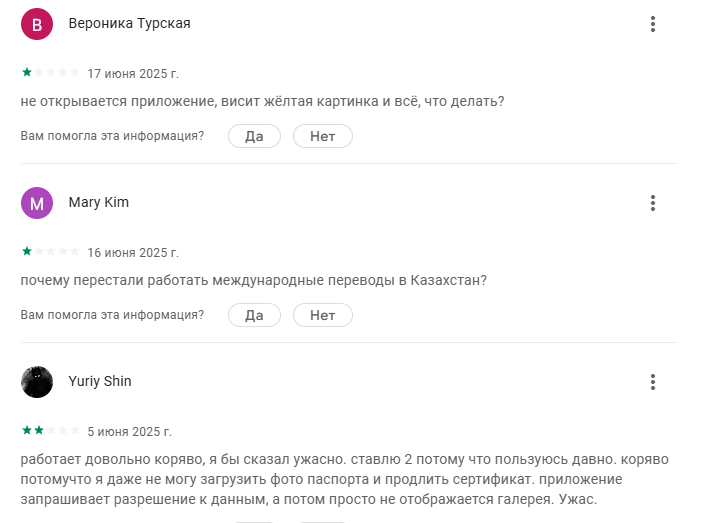The width and height of the screenshot is (701, 523).
Task: Click the reviewer name Mary Kim
Action: tap(98, 203)
